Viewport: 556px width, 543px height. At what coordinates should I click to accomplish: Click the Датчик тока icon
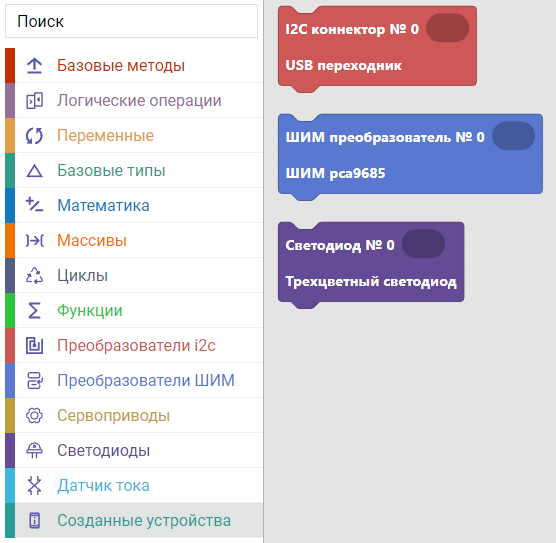[34, 486]
